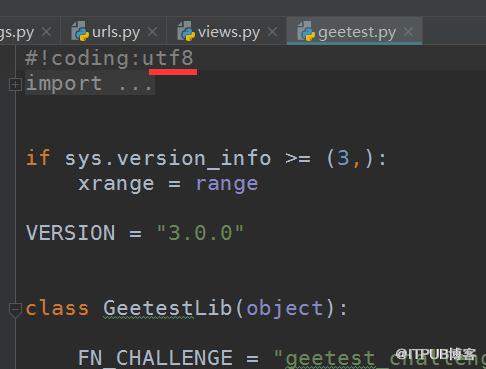Screen dimensions: 486x369
Task: Close the views.py tab
Action: pos(272,32)
